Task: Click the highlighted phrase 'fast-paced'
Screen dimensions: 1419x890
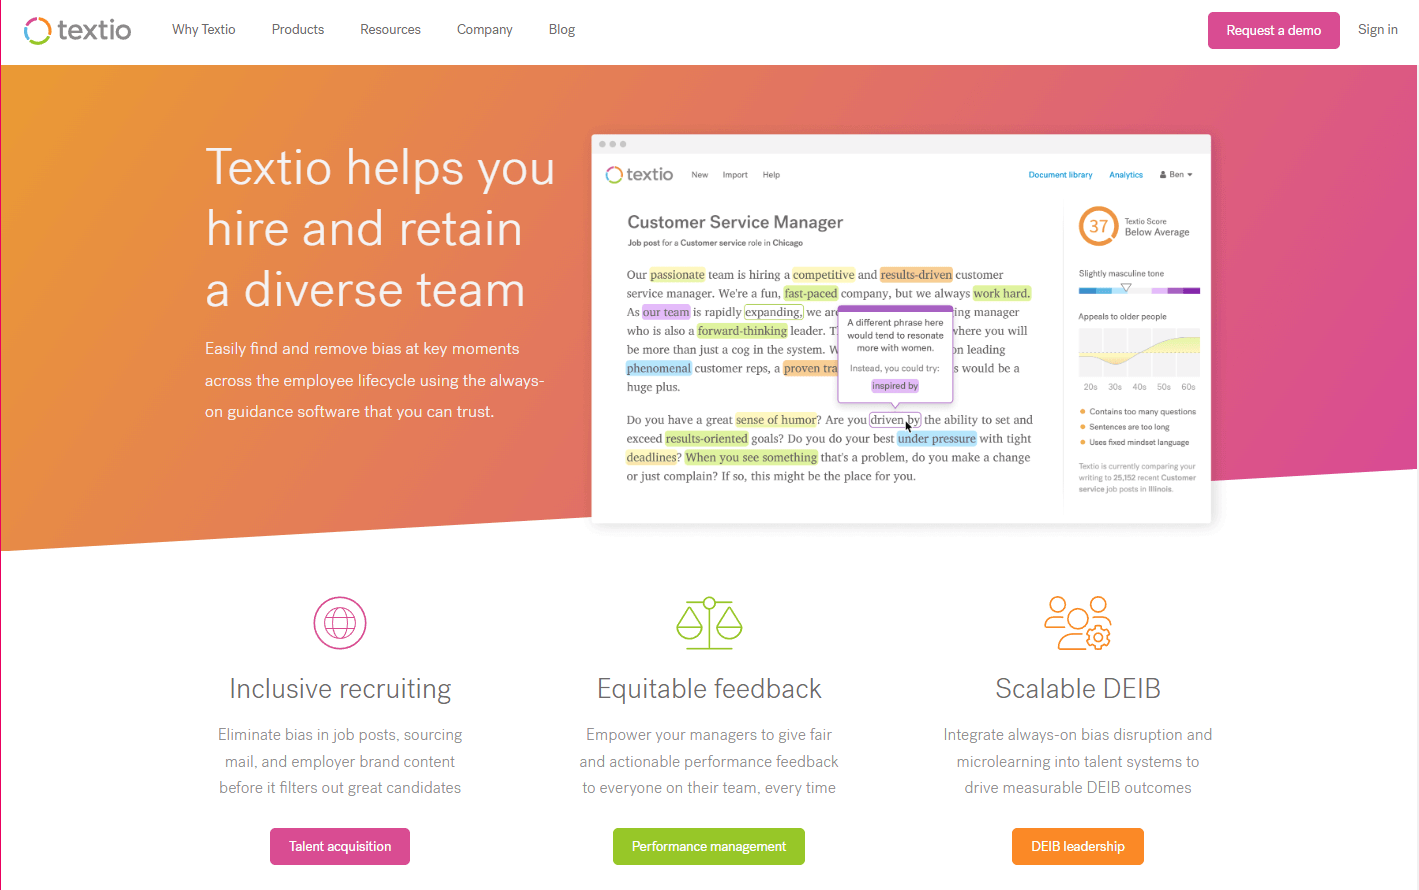Action: 811,294
